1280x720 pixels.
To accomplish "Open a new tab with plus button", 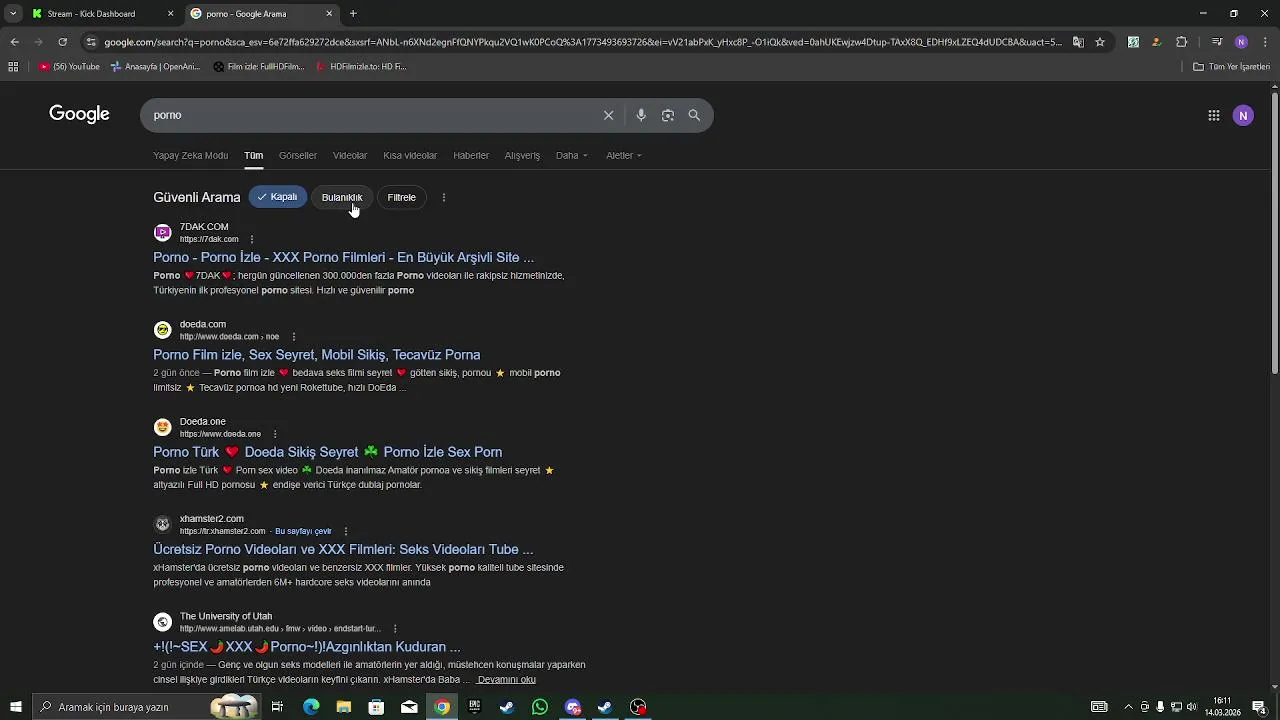I will click(353, 14).
